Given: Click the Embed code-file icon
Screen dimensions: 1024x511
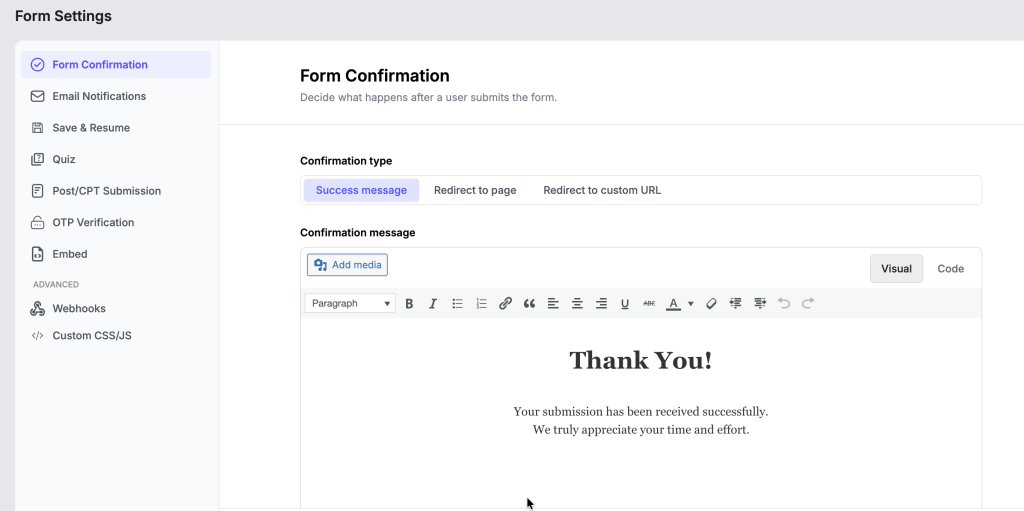Looking at the screenshot, I should point(37,254).
